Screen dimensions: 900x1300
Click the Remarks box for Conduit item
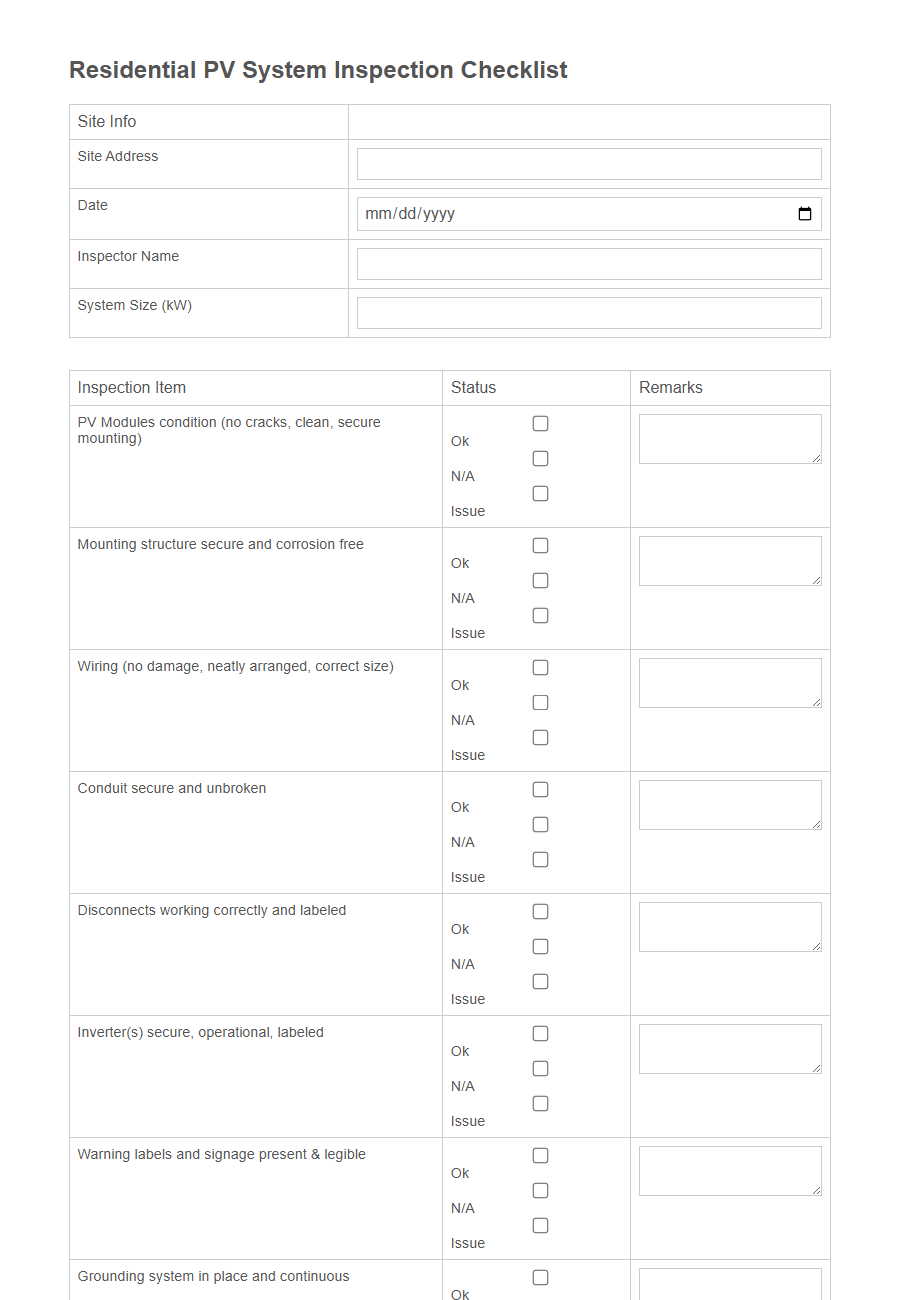tap(730, 804)
